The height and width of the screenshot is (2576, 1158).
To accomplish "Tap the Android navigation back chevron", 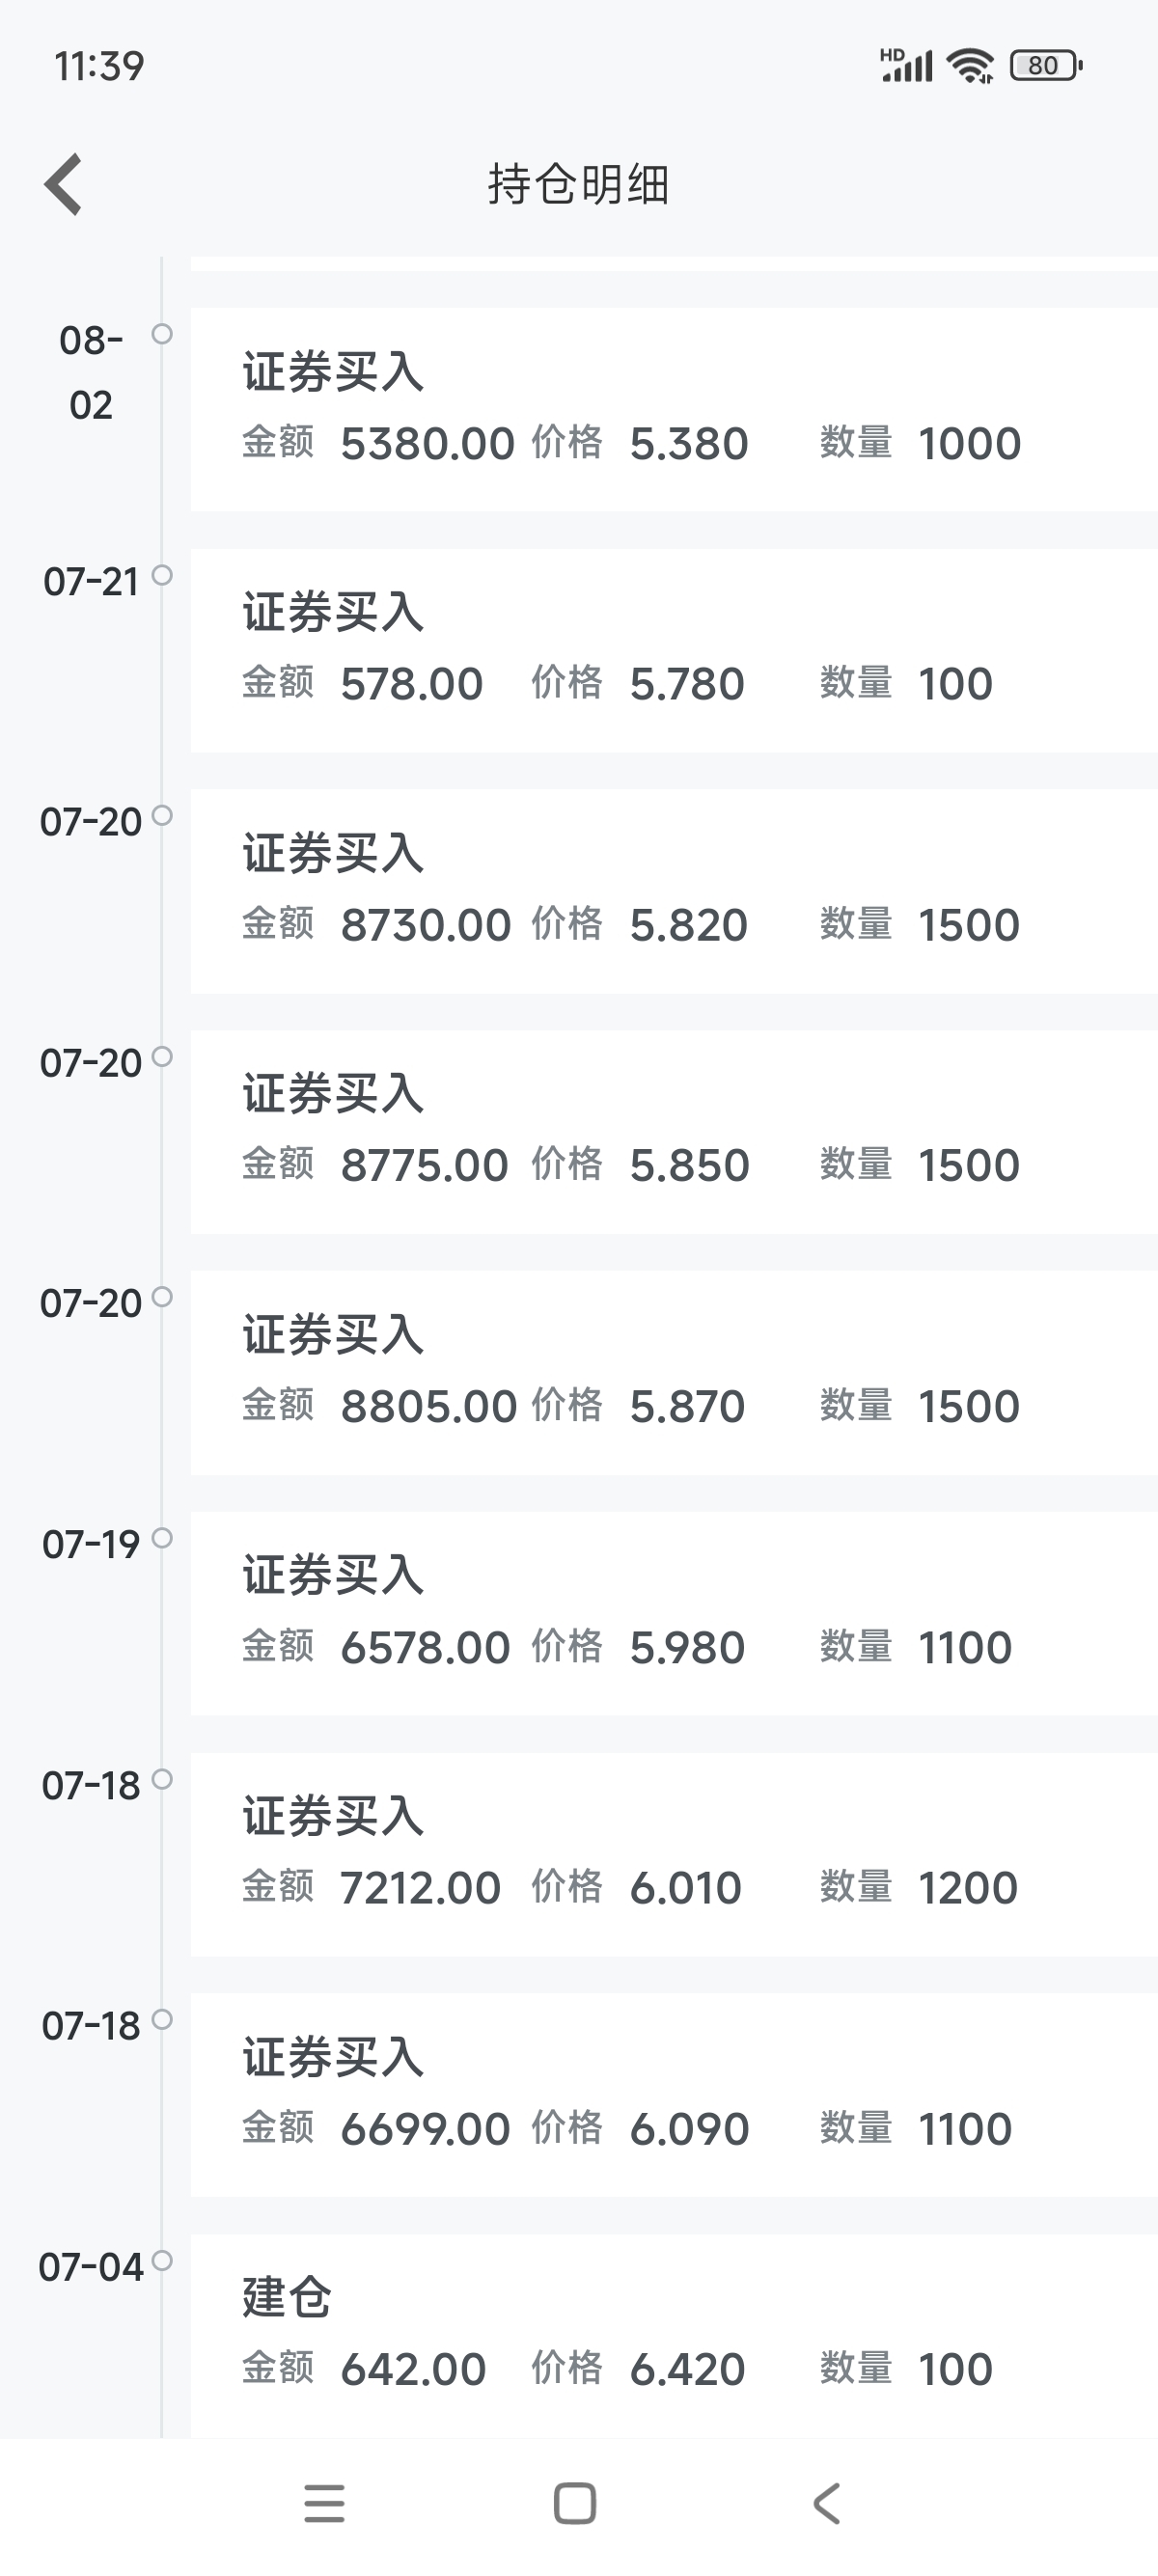I will 826,2504.
